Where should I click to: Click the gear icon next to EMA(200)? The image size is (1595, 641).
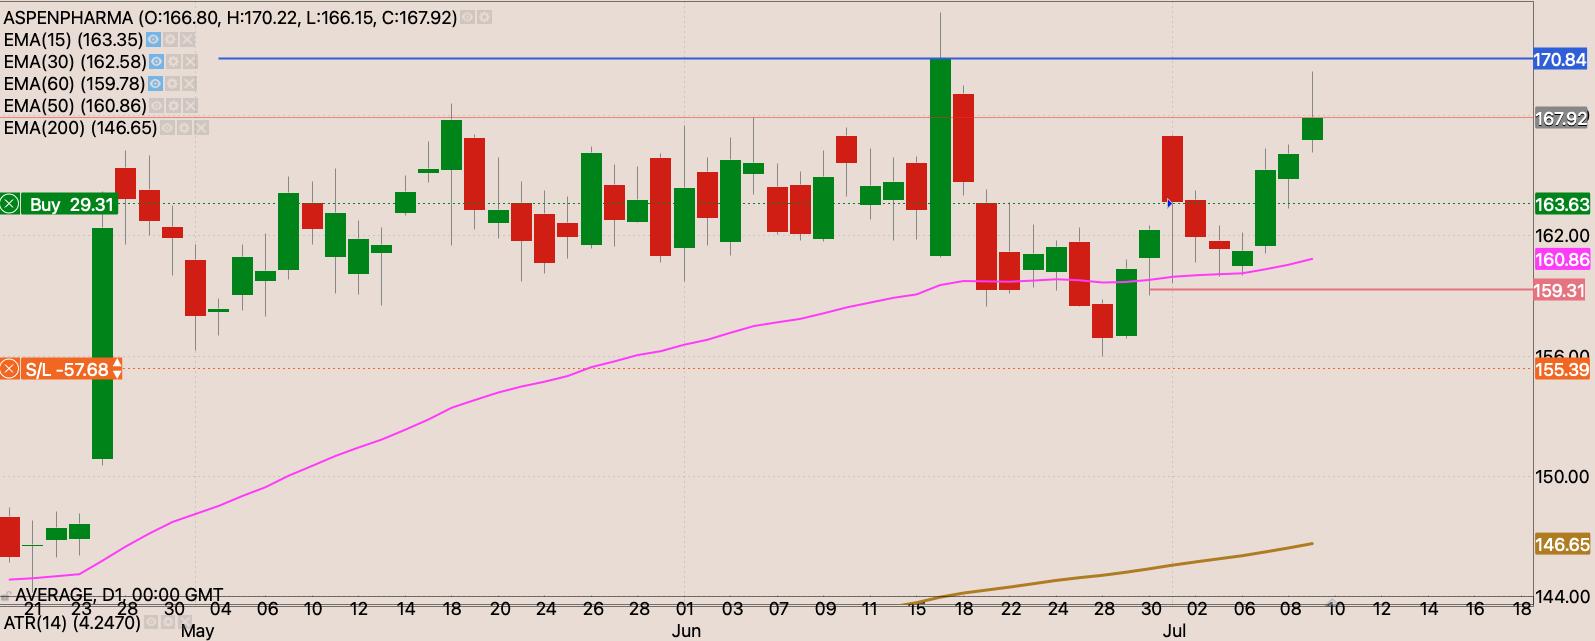click(x=184, y=128)
